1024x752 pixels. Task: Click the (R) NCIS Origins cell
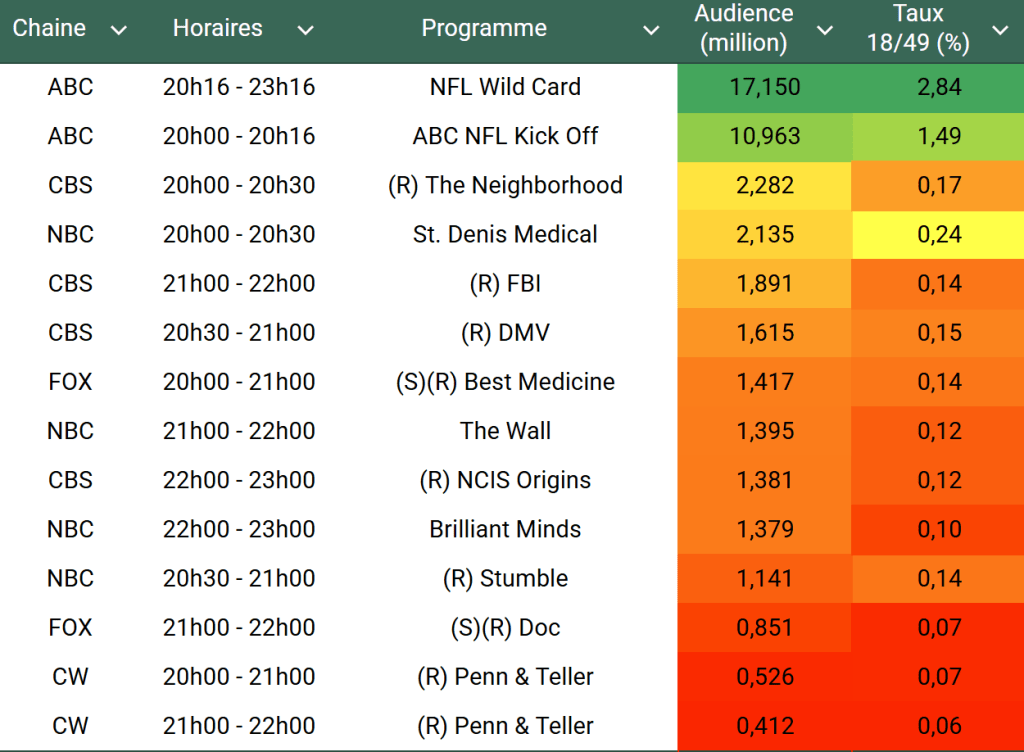coord(505,480)
